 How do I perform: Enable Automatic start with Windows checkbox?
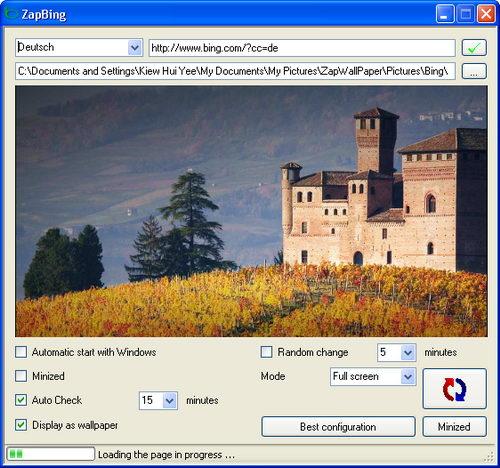click(21, 352)
